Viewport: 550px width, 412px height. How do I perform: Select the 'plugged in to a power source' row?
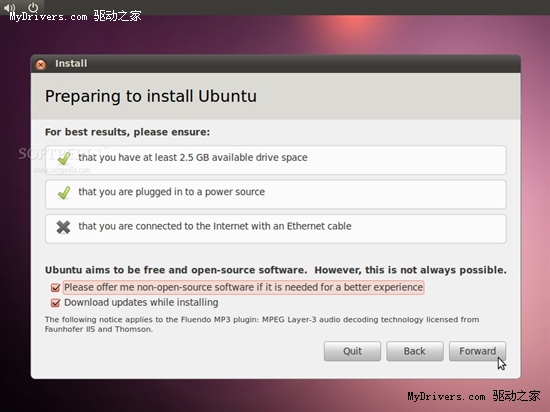[x=276, y=194]
